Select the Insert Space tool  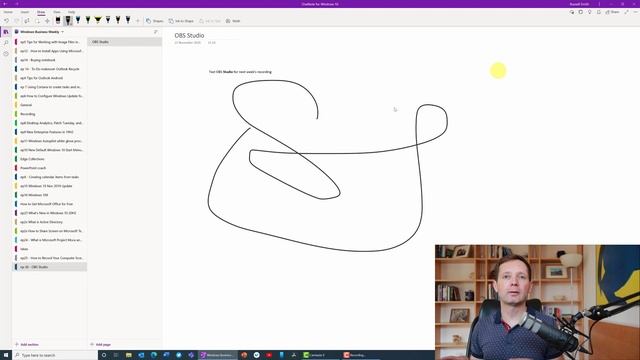tap(37, 21)
